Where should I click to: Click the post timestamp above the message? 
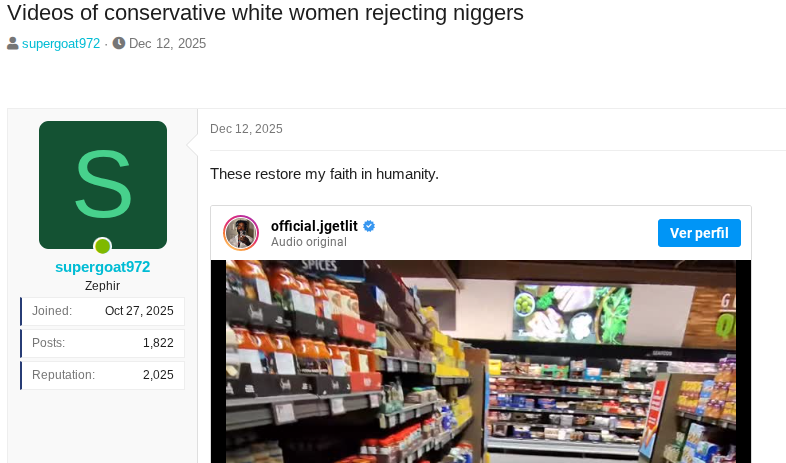[x=246, y=129]
